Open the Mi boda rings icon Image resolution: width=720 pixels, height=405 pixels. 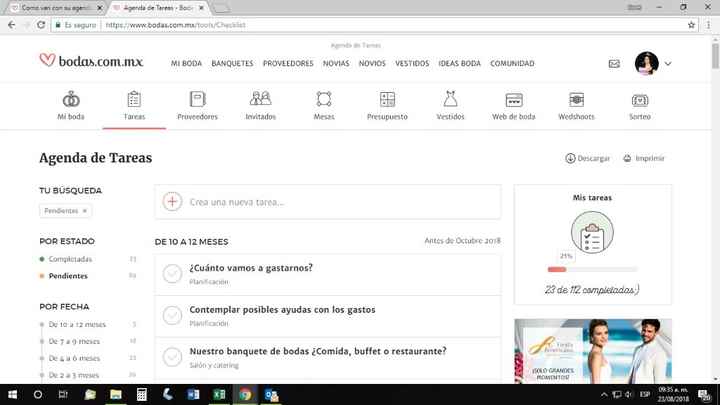[71, 99]
